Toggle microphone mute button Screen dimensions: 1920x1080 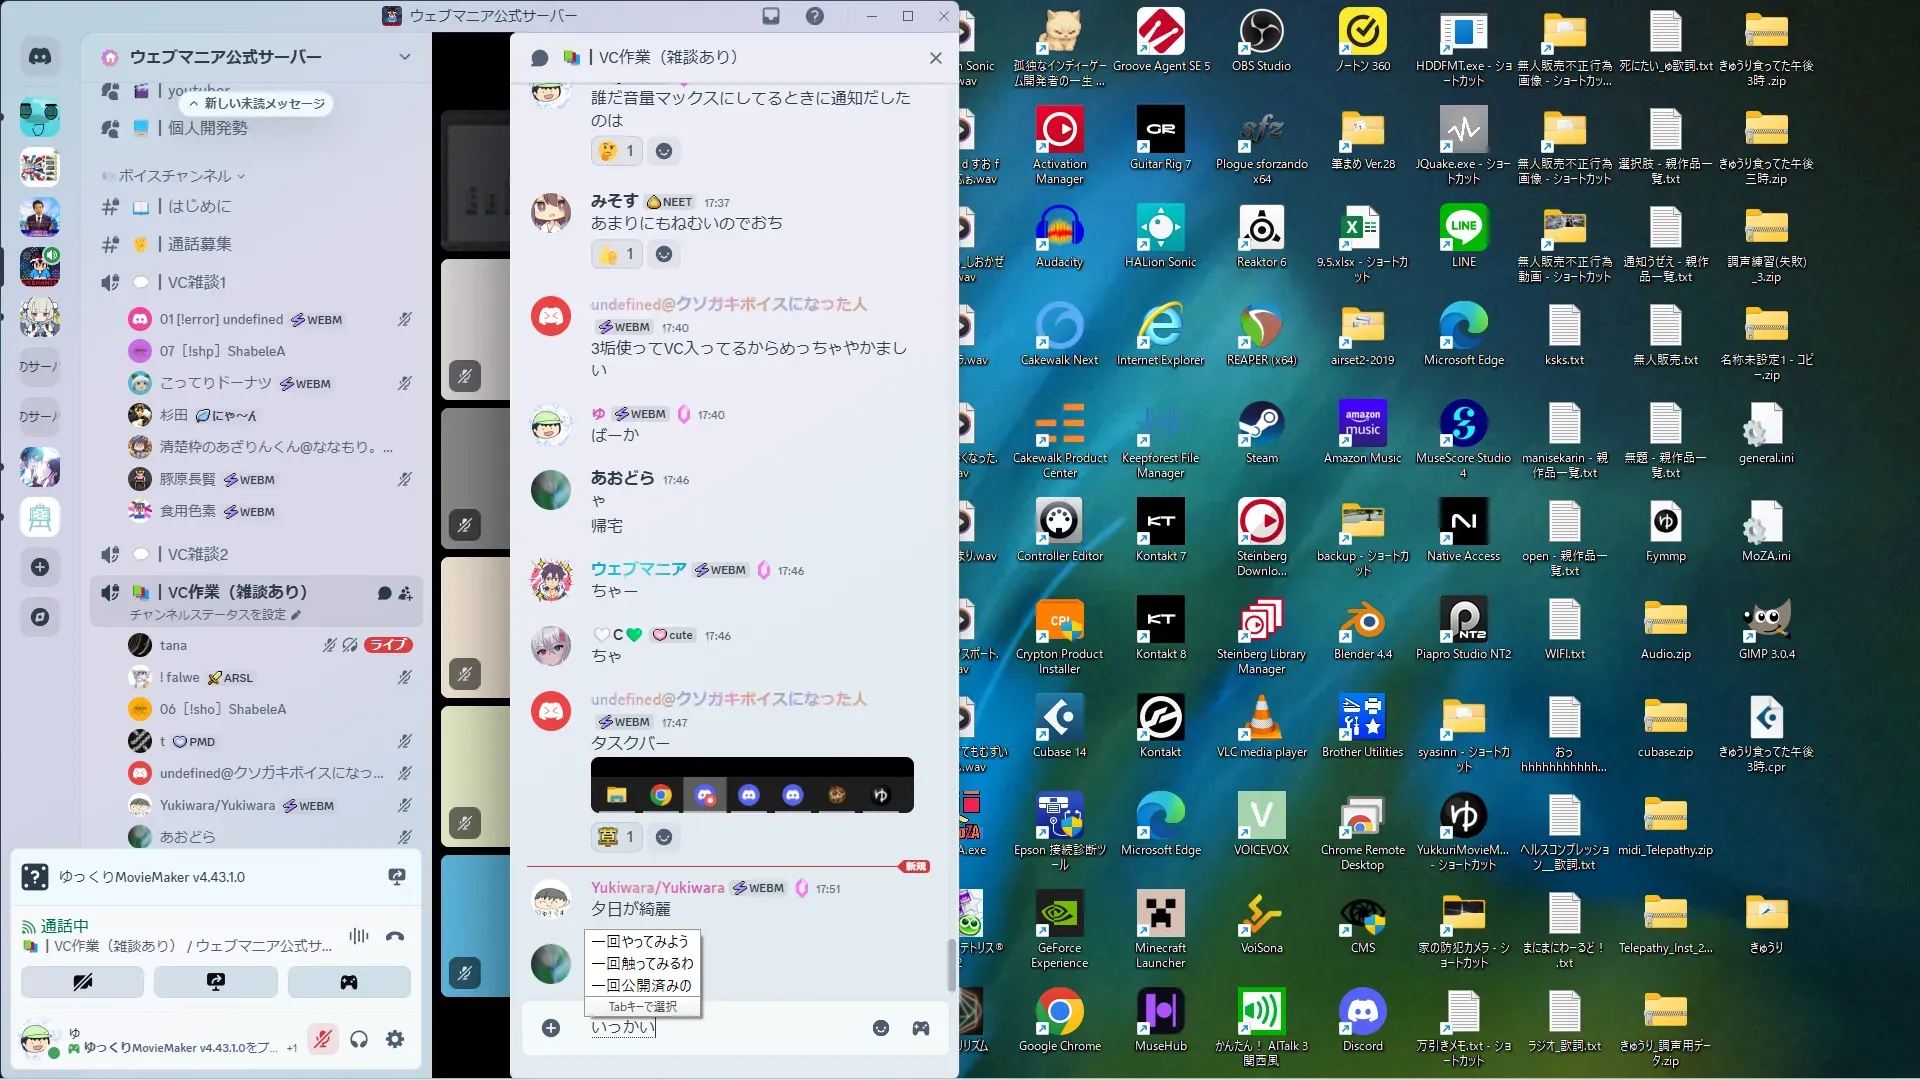(322, 1039)
